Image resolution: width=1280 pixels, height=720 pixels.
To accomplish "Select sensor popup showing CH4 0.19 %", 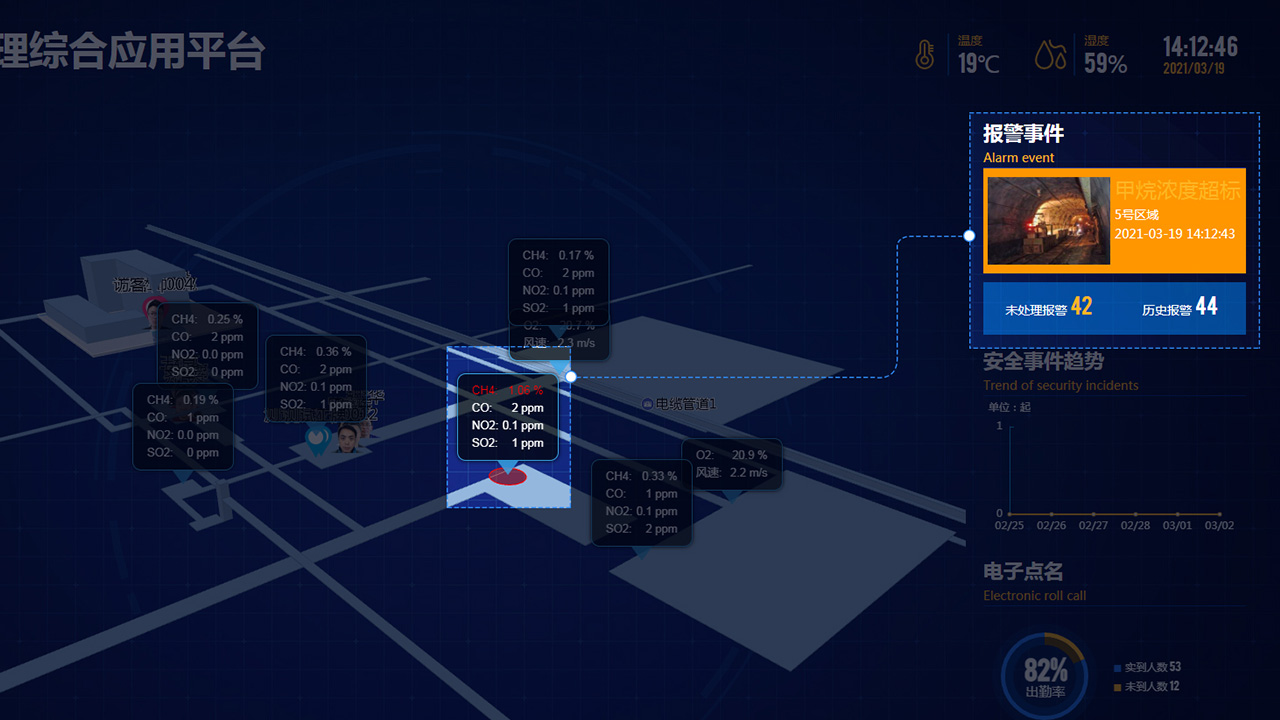I will tap(183, 426).
